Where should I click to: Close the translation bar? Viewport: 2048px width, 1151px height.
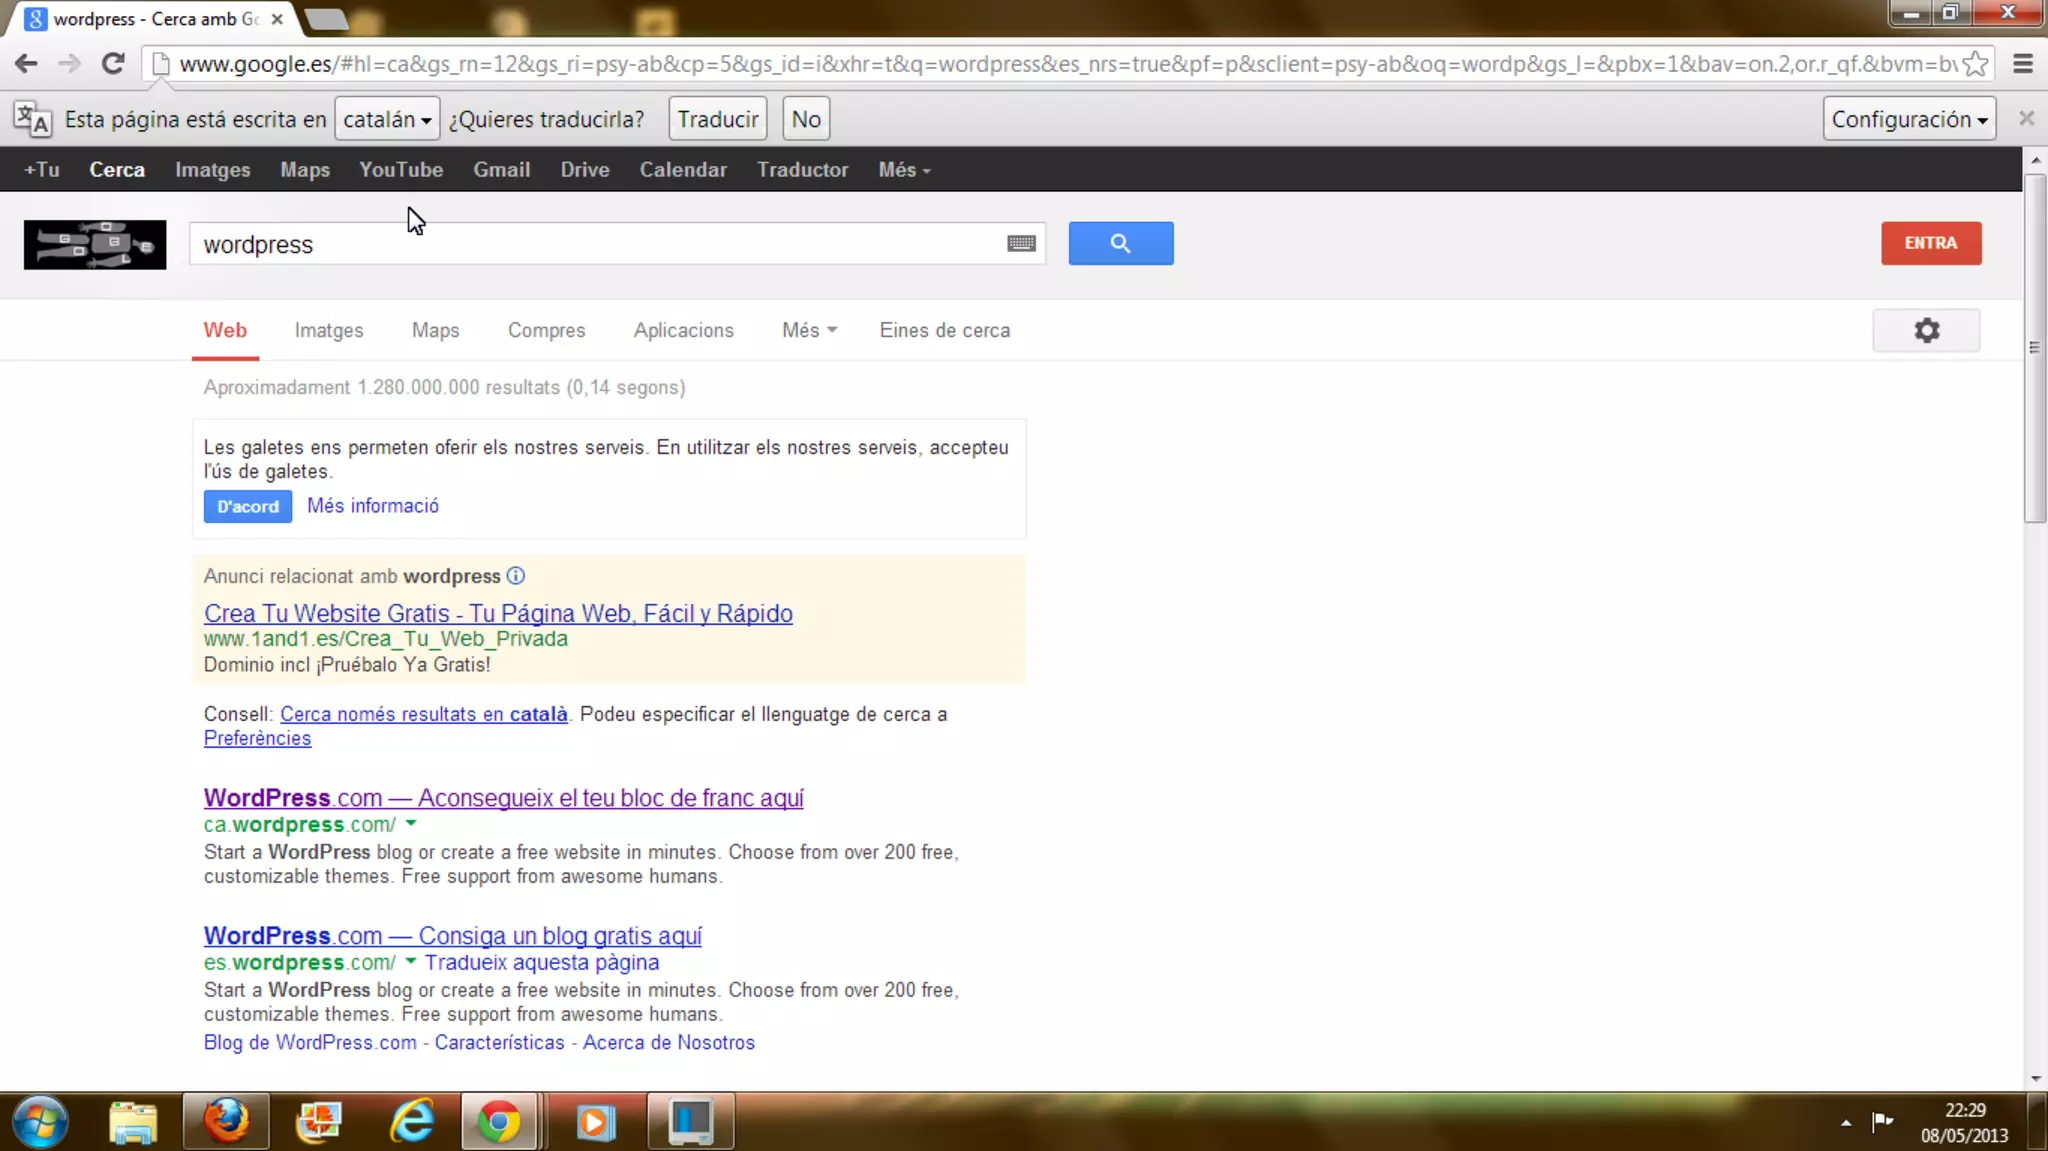pyautogui.click(x=2026, y=119)
